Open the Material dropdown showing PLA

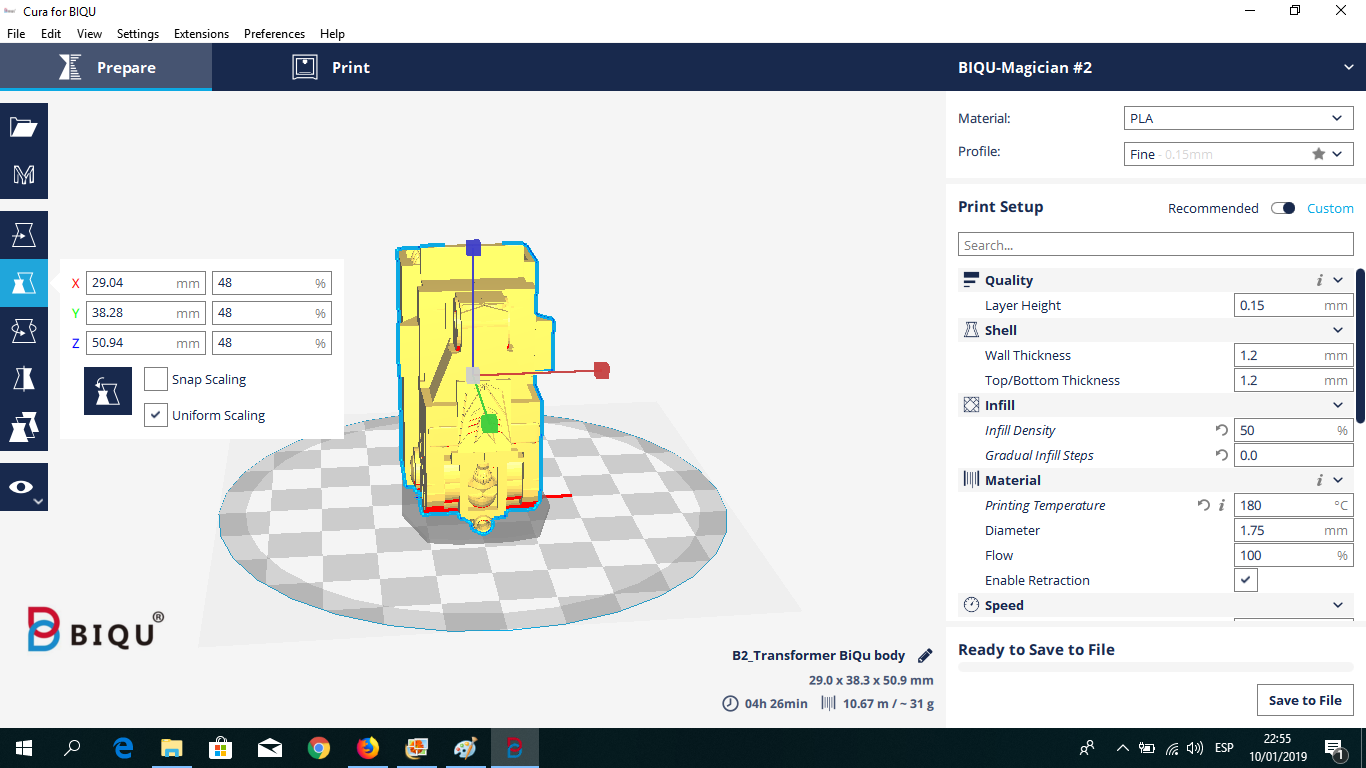(x=1239, y=118)
